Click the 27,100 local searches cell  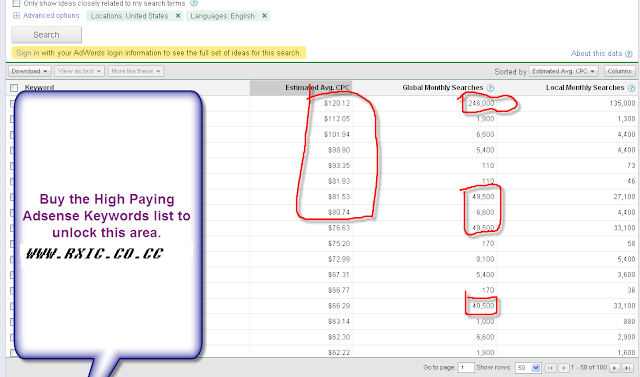coord(624,197)
